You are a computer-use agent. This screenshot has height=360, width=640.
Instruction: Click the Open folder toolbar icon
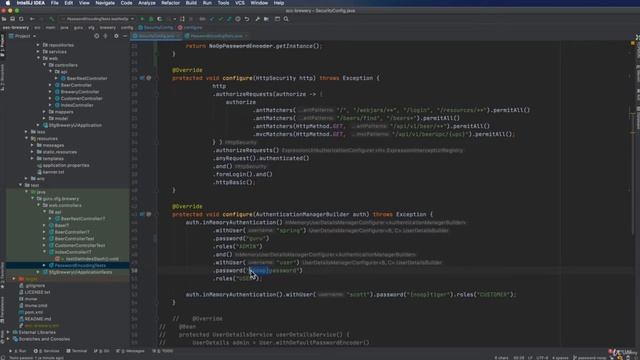(4, 19)
